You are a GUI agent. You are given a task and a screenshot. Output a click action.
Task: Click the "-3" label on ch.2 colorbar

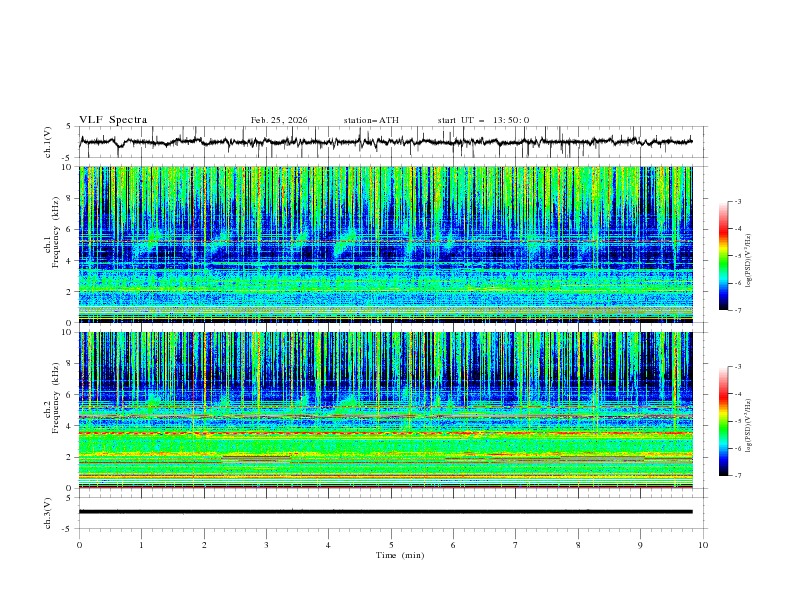(x=738, y=367)
